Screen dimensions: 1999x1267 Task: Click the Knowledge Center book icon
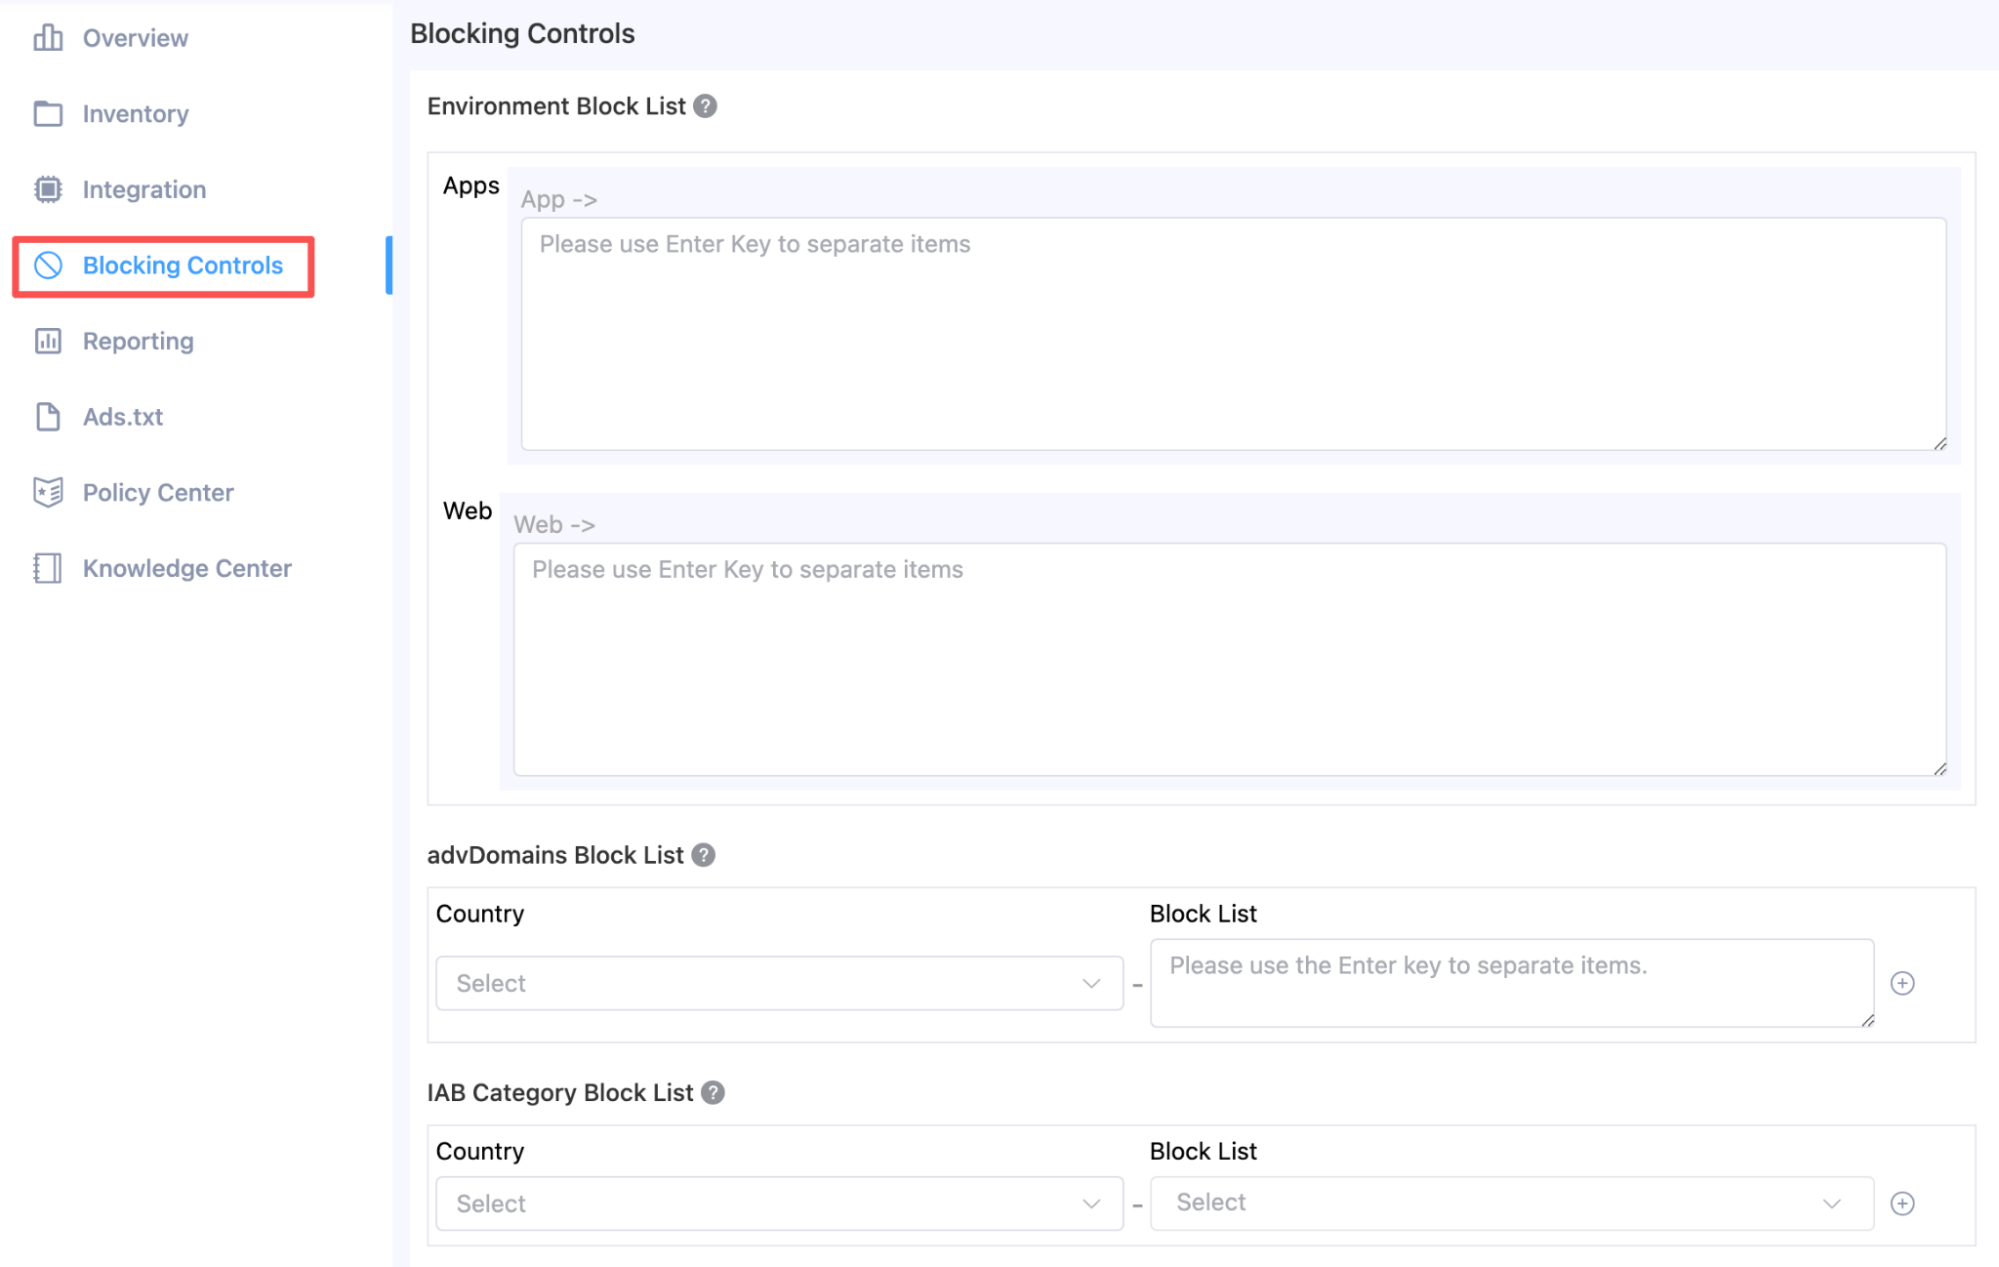click(47, 568)
